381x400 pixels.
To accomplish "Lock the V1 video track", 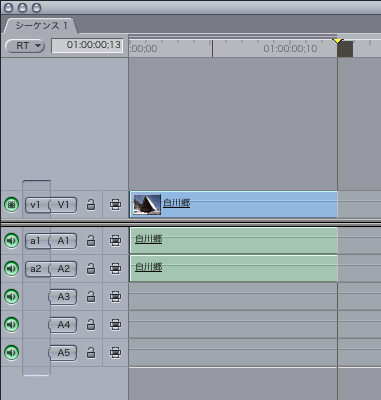I will [x=91, y=205].
